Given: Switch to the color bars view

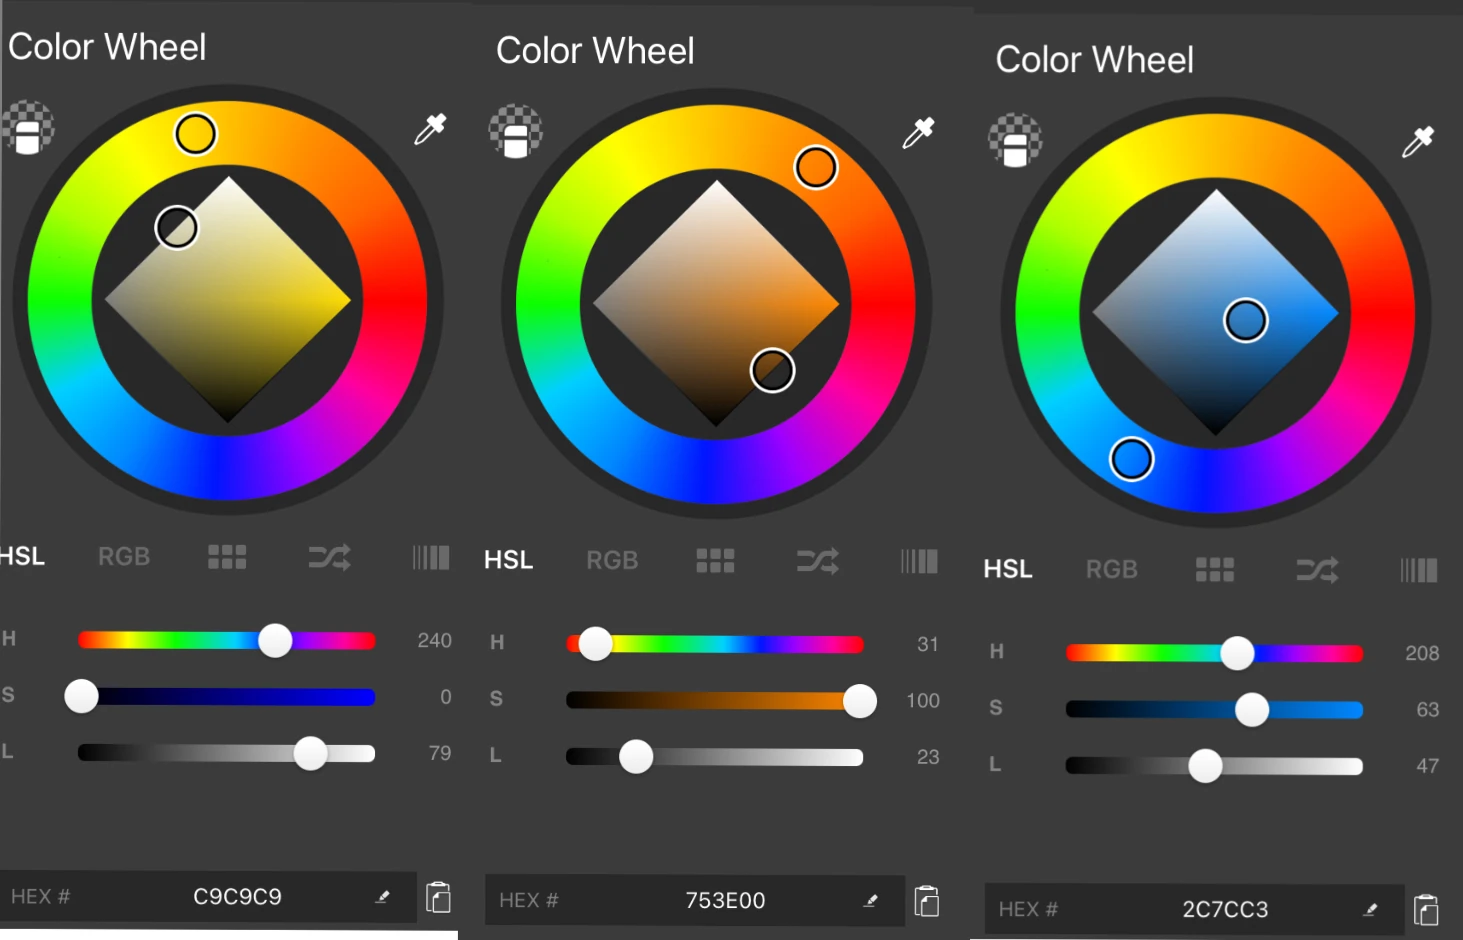Looking at the screenshot, I should pyautogui.click(x=430, y=557).
